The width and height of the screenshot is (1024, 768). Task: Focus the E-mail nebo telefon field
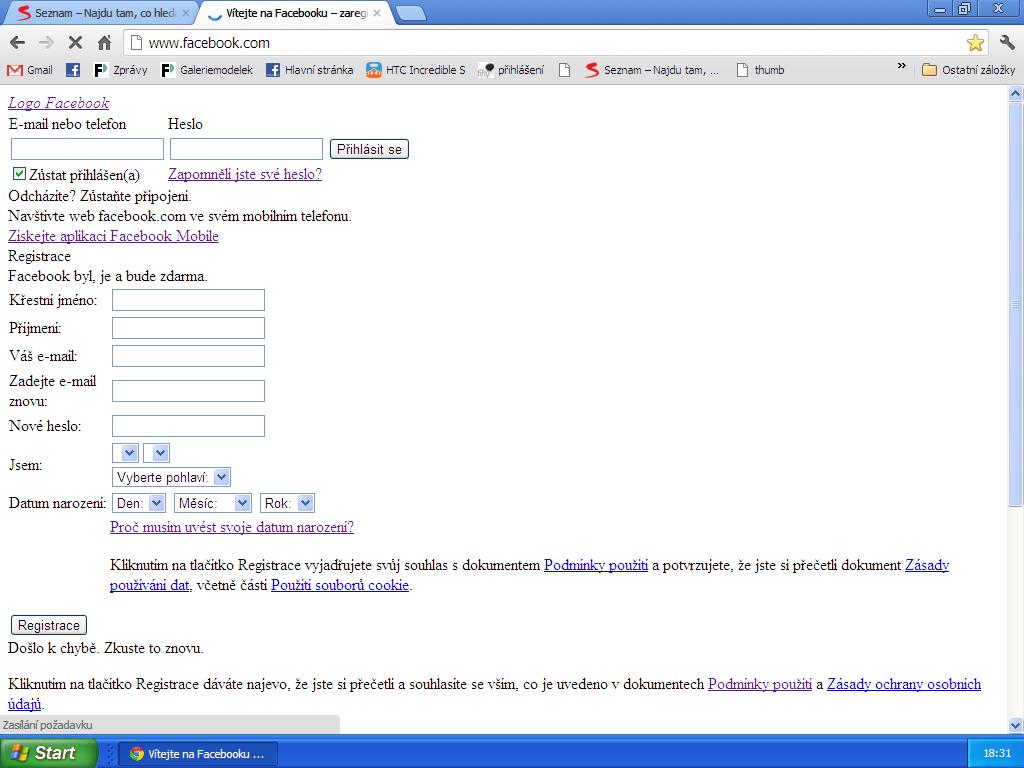[x=88, y=149]
